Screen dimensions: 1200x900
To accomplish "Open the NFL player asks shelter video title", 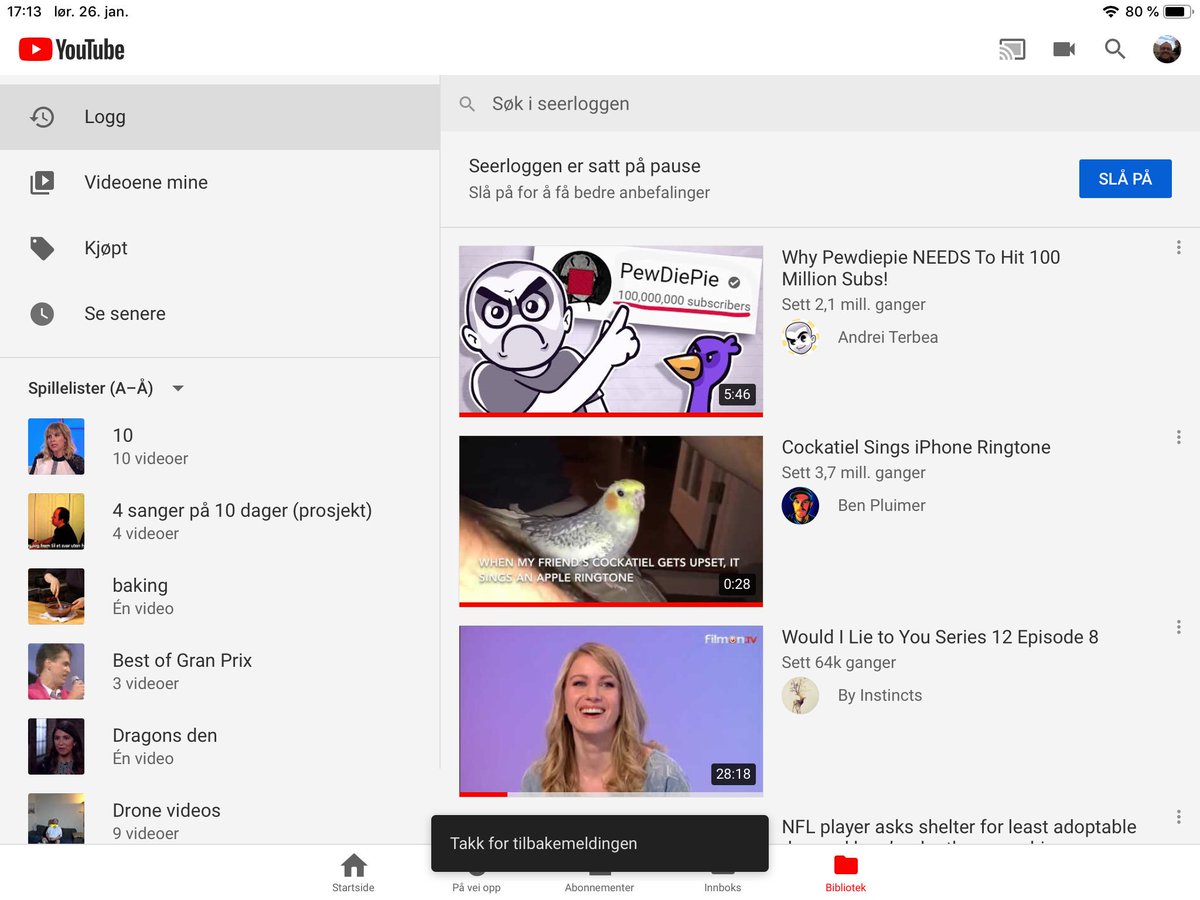I will coord(959,830).
